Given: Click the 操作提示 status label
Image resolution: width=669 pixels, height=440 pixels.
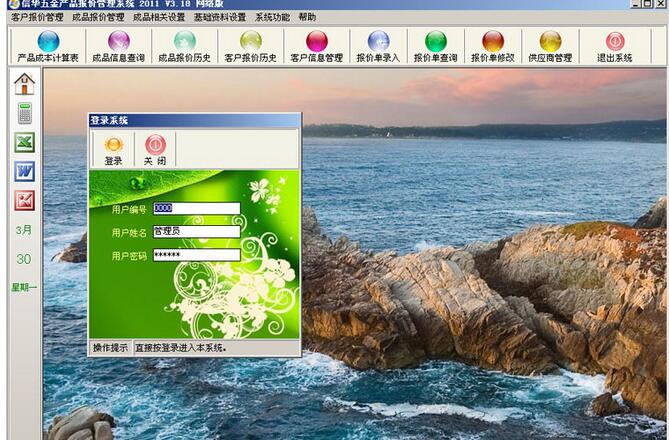Looking at the screenshot, I should [110, 348].
